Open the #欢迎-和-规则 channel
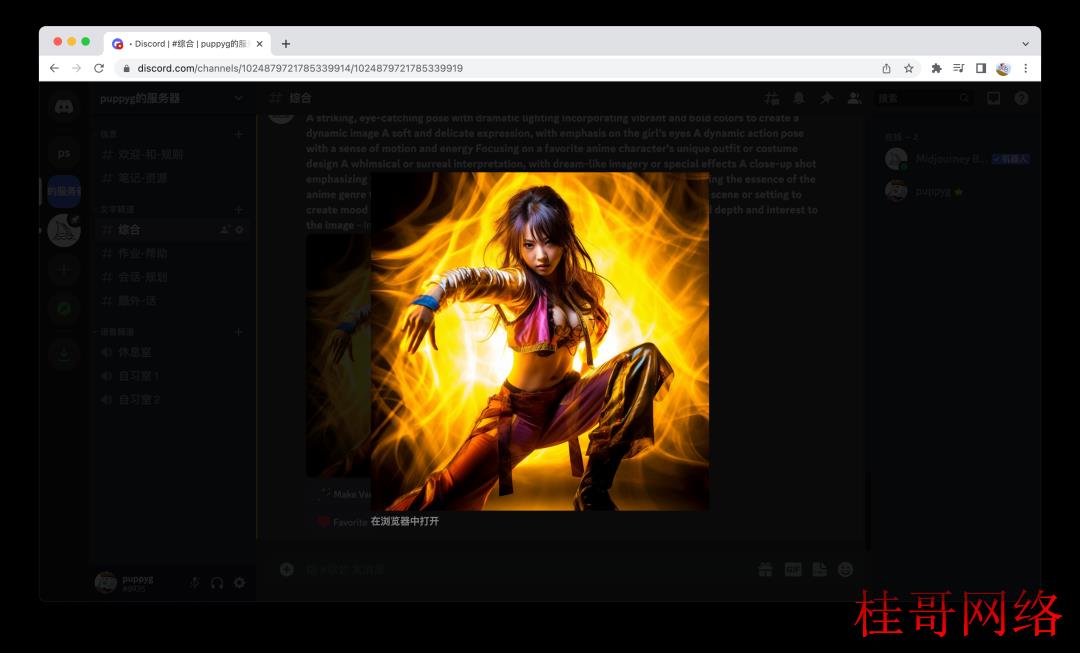This screenshot has width=1080, height=653. pyautogui.click(x=172, y=154)
